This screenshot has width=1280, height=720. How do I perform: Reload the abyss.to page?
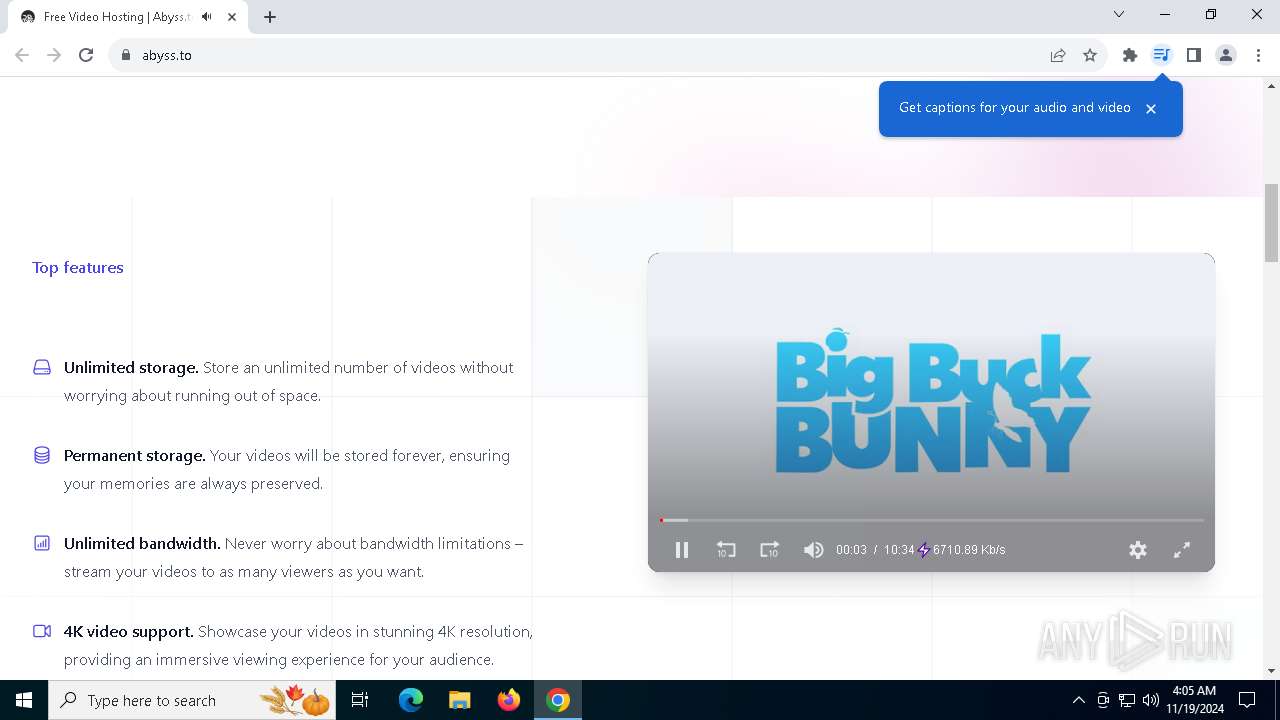coord(86,55)
